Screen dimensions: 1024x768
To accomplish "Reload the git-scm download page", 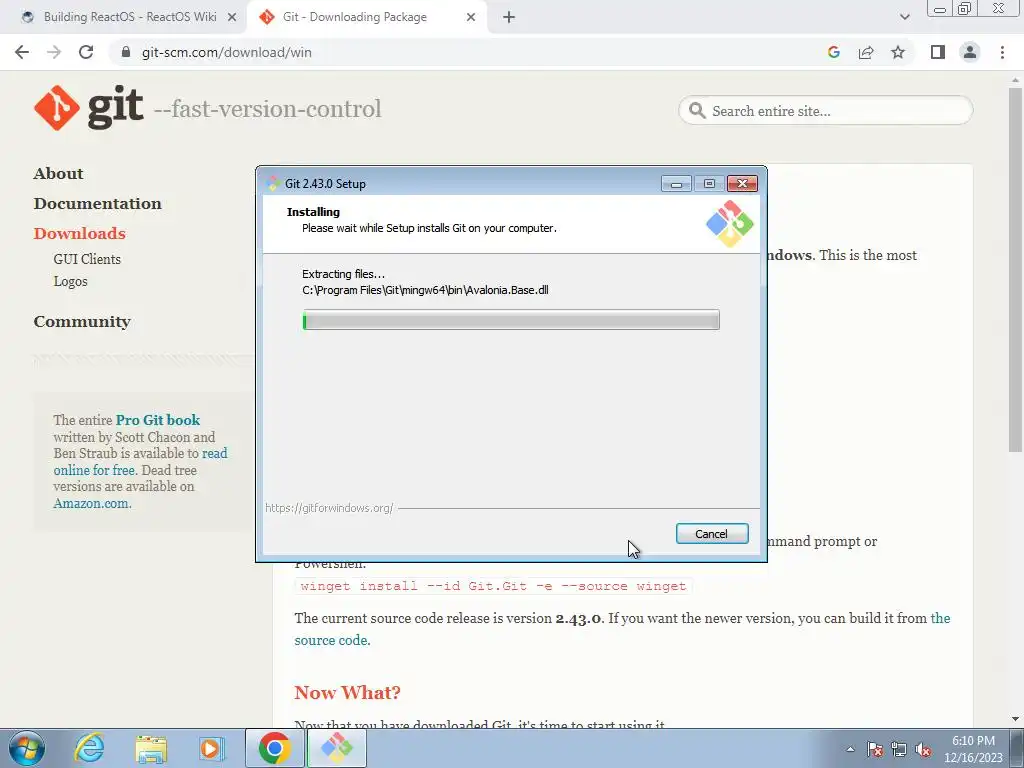I will coord(86,52).
